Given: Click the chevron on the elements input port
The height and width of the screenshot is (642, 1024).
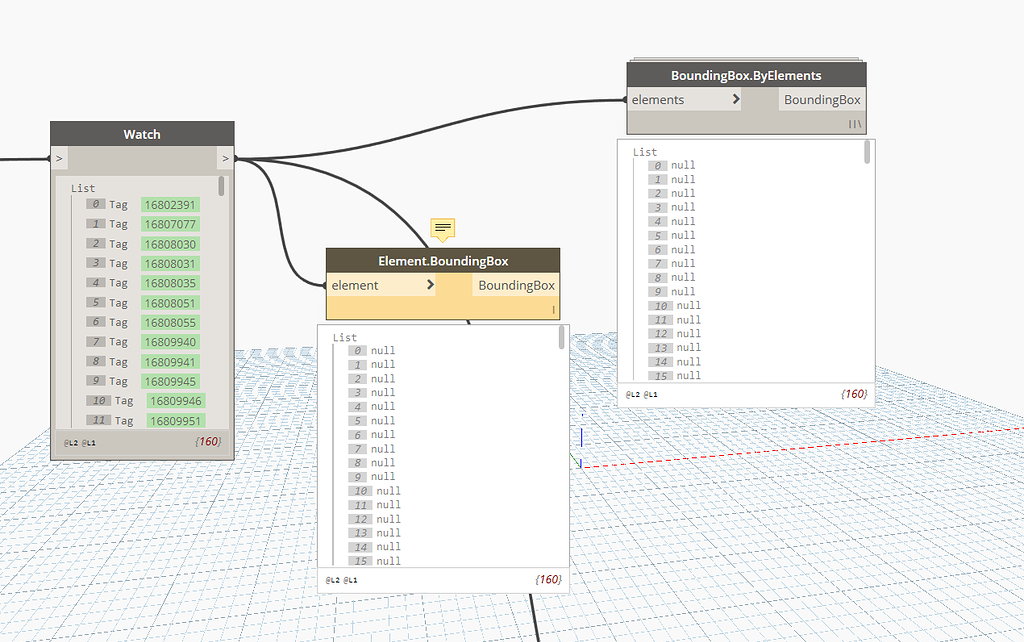Looking at the screenshot, I should (736, 99).
